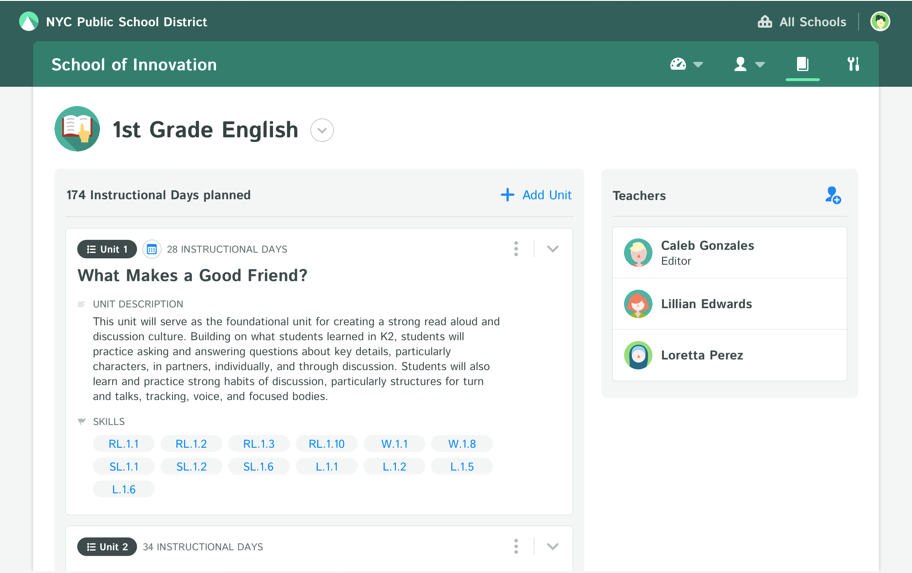Open Unit 1 three-dot options menu
The image size is (912, 573).
coord(516,249)
